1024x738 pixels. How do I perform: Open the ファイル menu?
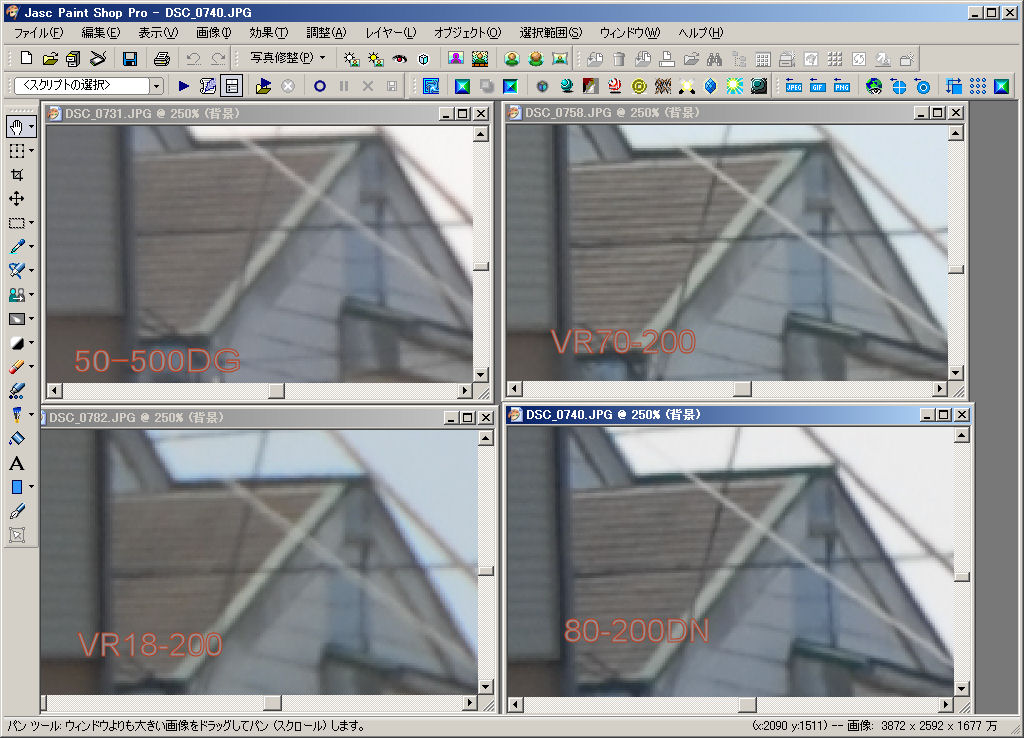39,33
